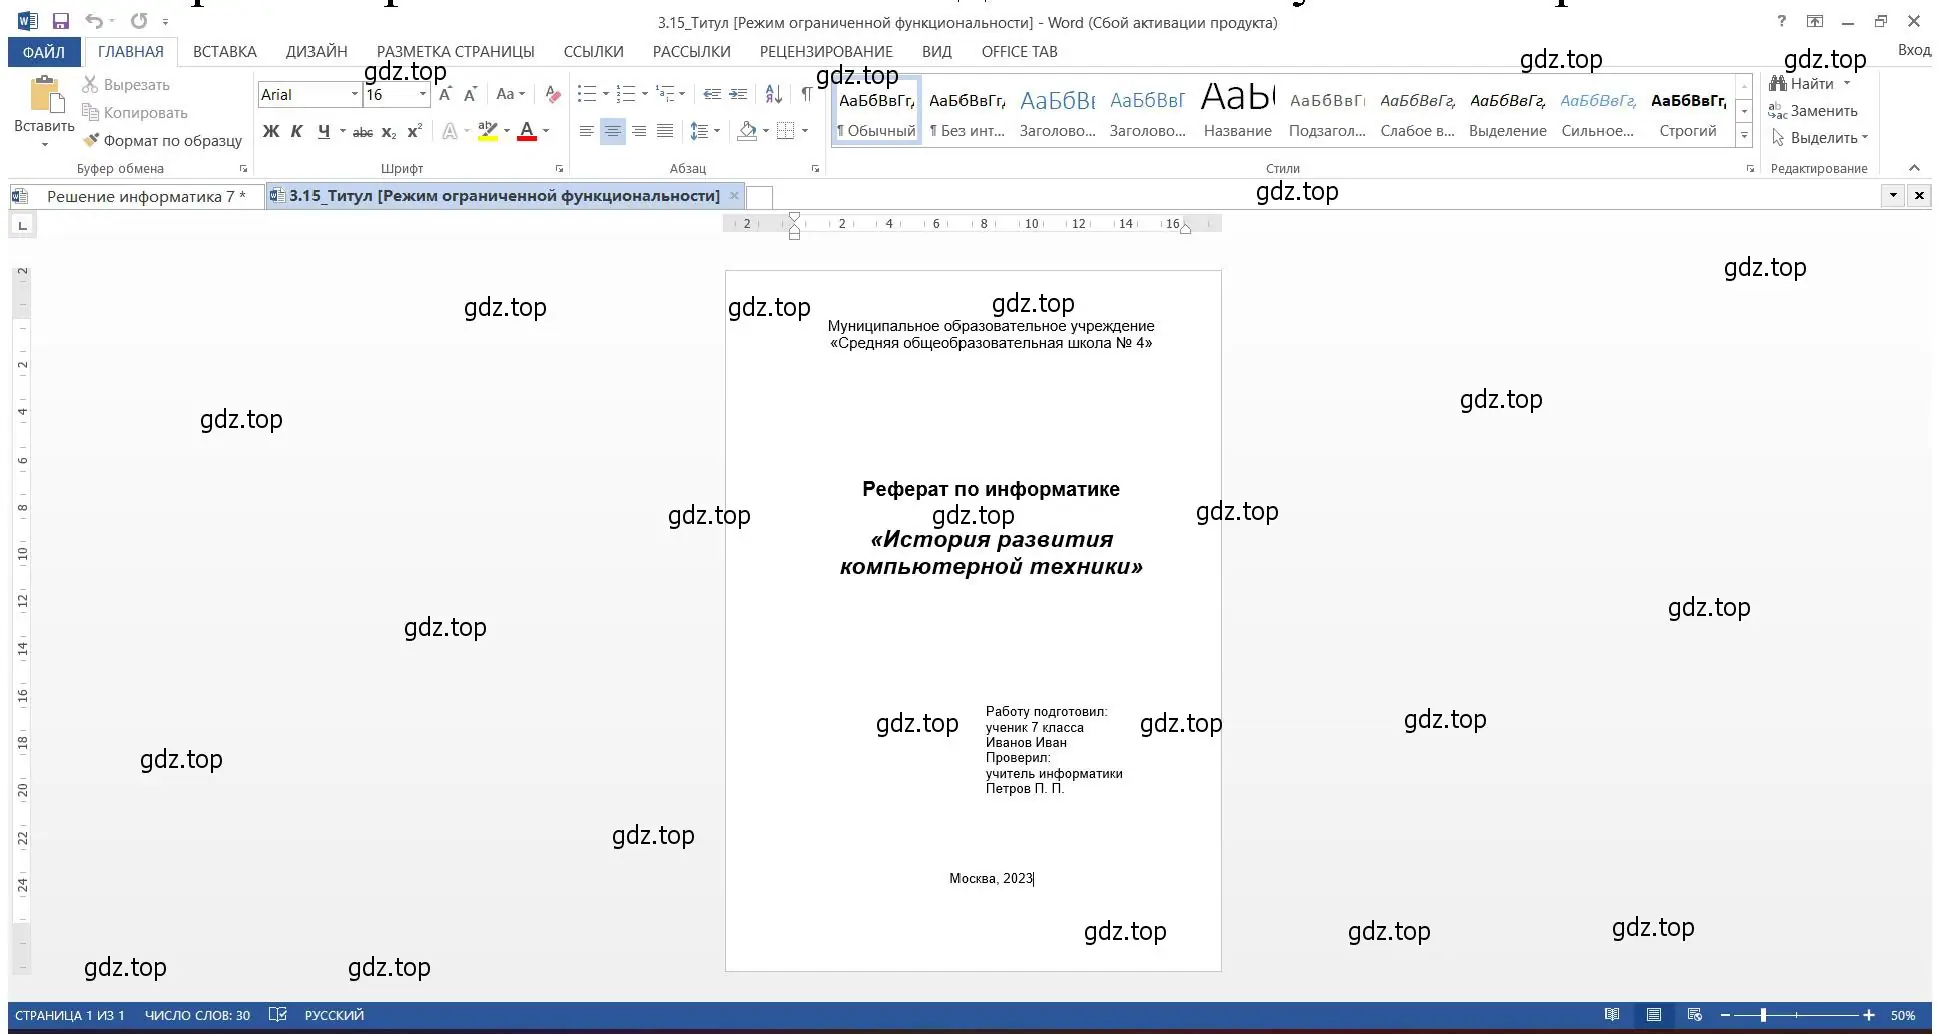This screenshot has height=1034, width=1949.
Task: Open bullet list dropdown
Action: coord(605,94)
